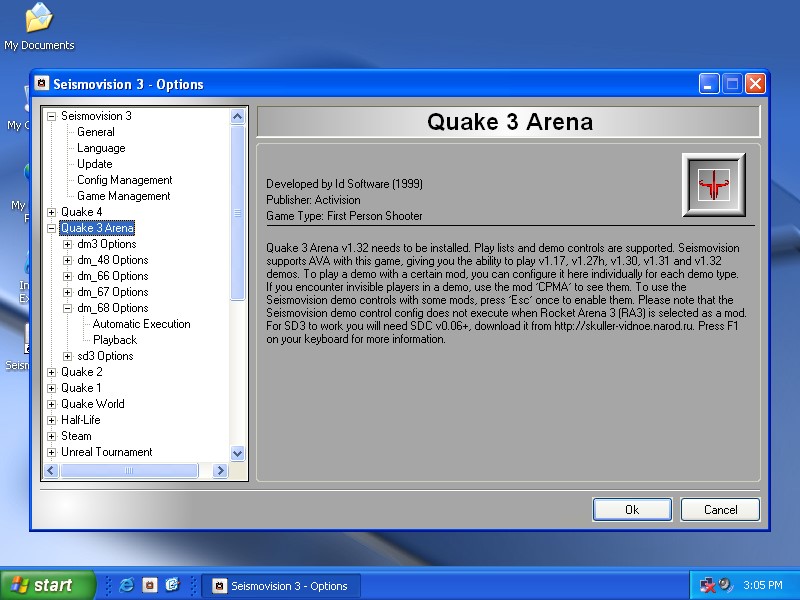The width and height of the screenshot is (800, 600).
Task: Open My Documents desktop folder icon
Action: coord(38,20)
